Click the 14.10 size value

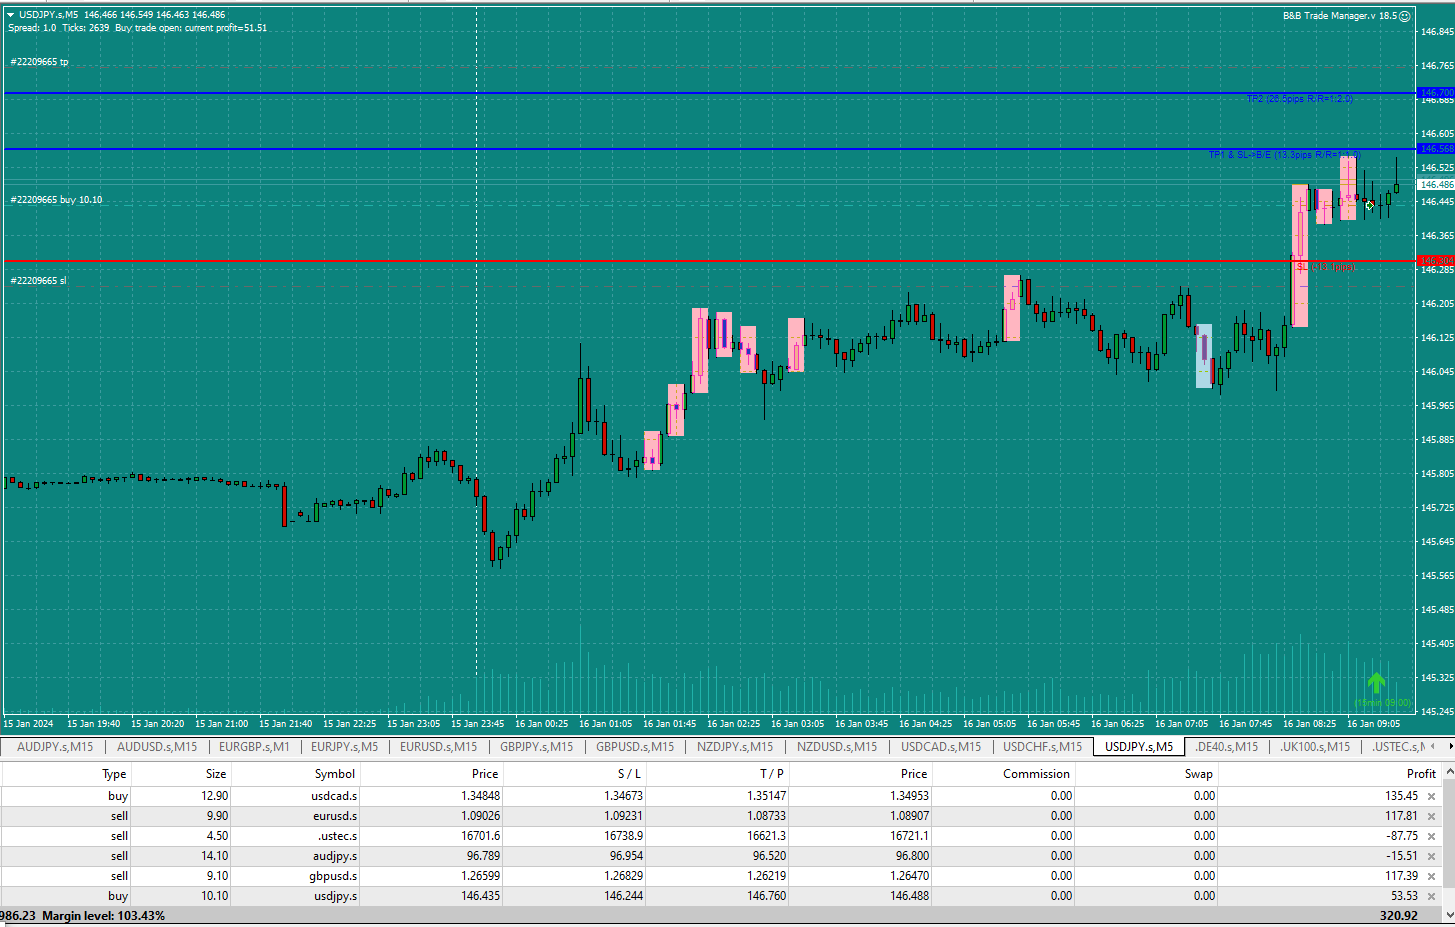tap(214, 857)
